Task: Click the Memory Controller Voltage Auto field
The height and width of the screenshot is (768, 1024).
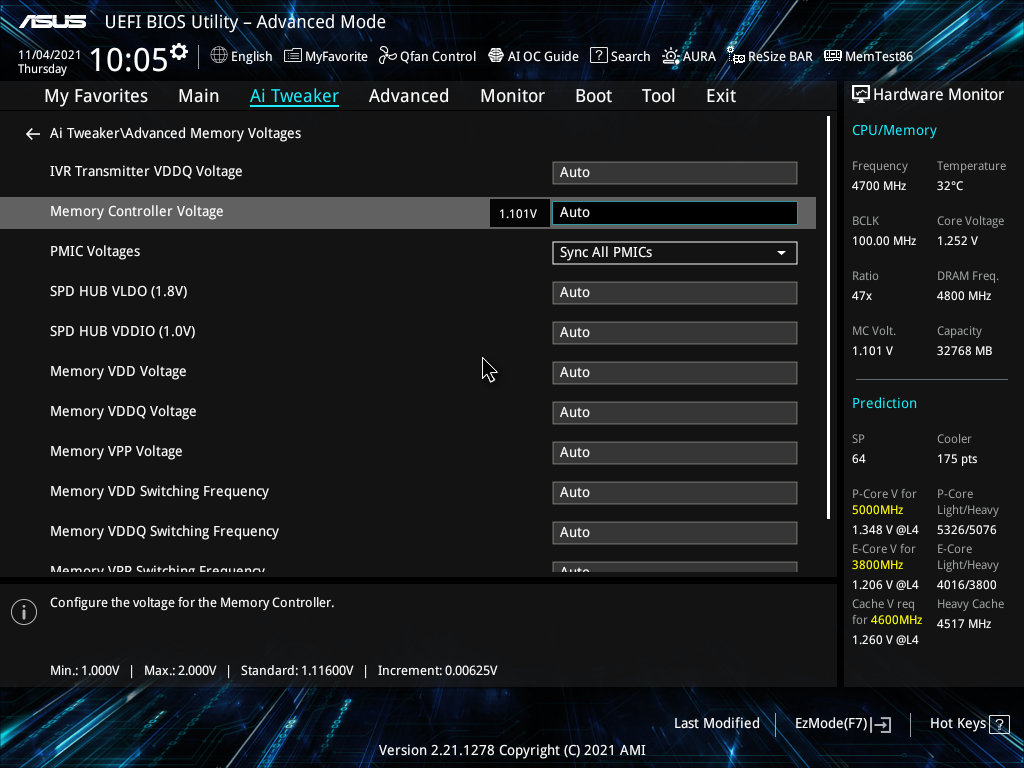Action: point(675,213)
